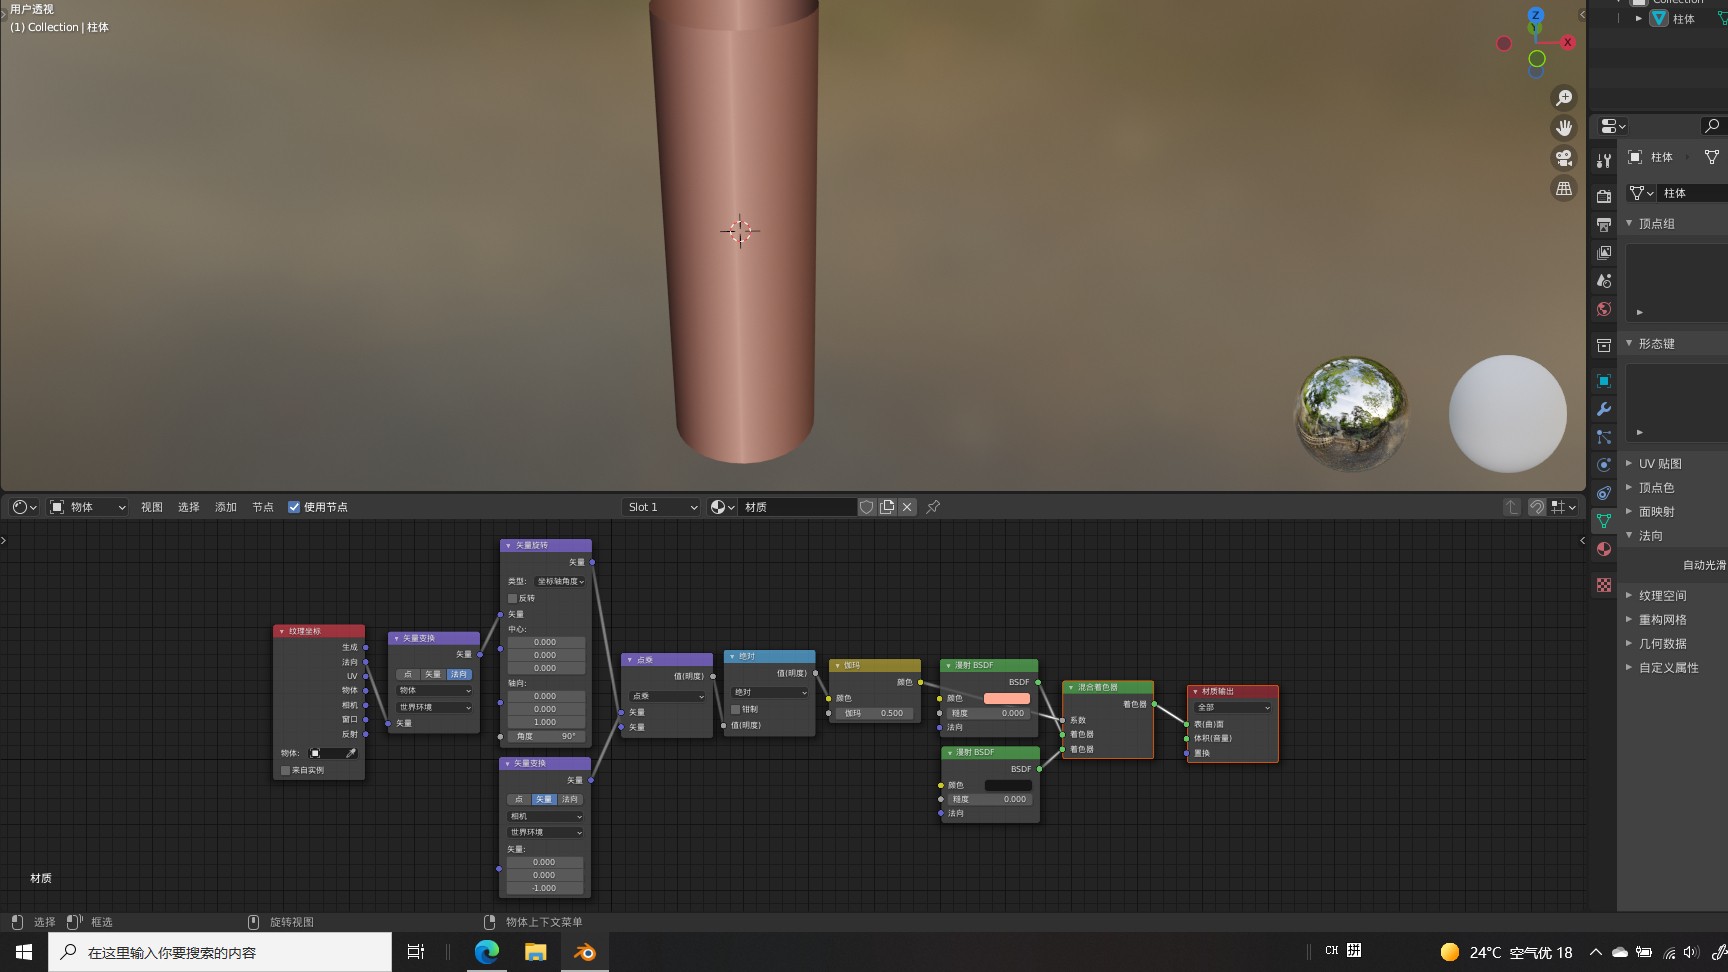Open Material properties sphere tab

point(1604,549)
